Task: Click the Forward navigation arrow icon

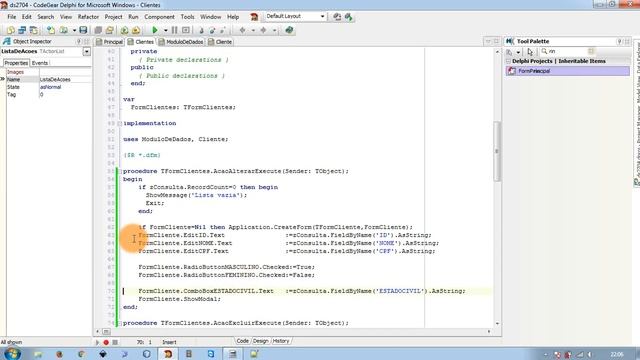Action: coord(264,30)
